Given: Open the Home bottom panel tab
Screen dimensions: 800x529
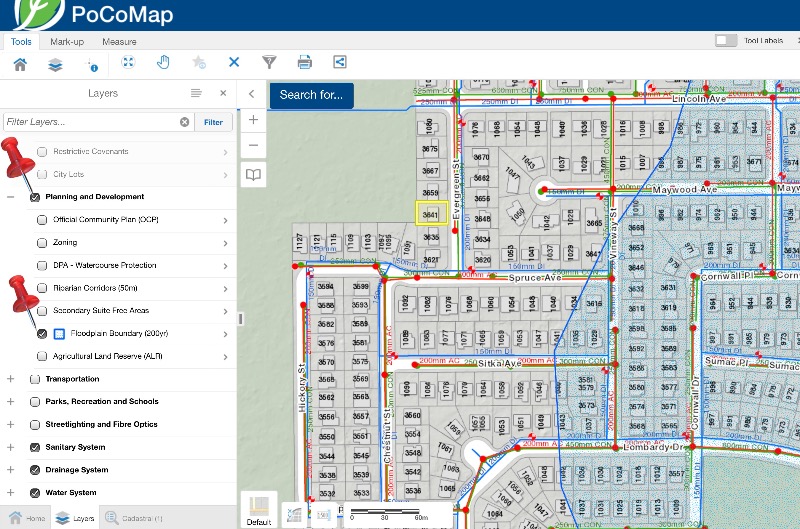Looking at the screenshot, I should [26, 518].
